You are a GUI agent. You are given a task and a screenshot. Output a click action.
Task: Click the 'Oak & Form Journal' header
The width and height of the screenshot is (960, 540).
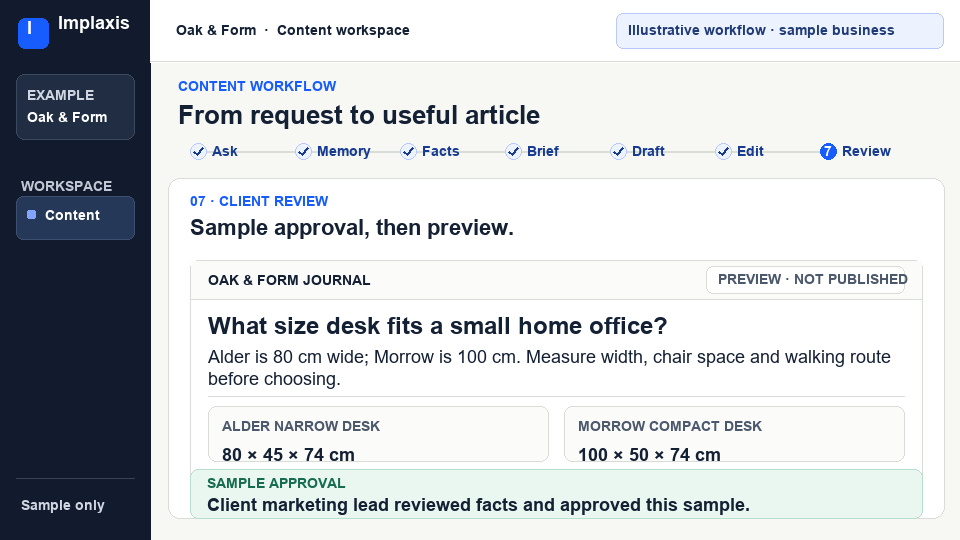point(289,280)
